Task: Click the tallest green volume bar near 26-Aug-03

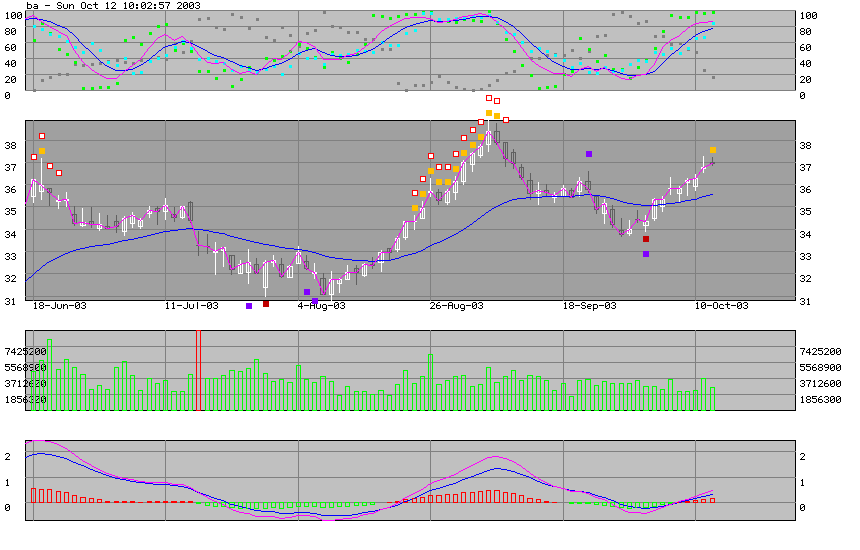Action: (x=431, y=381)
